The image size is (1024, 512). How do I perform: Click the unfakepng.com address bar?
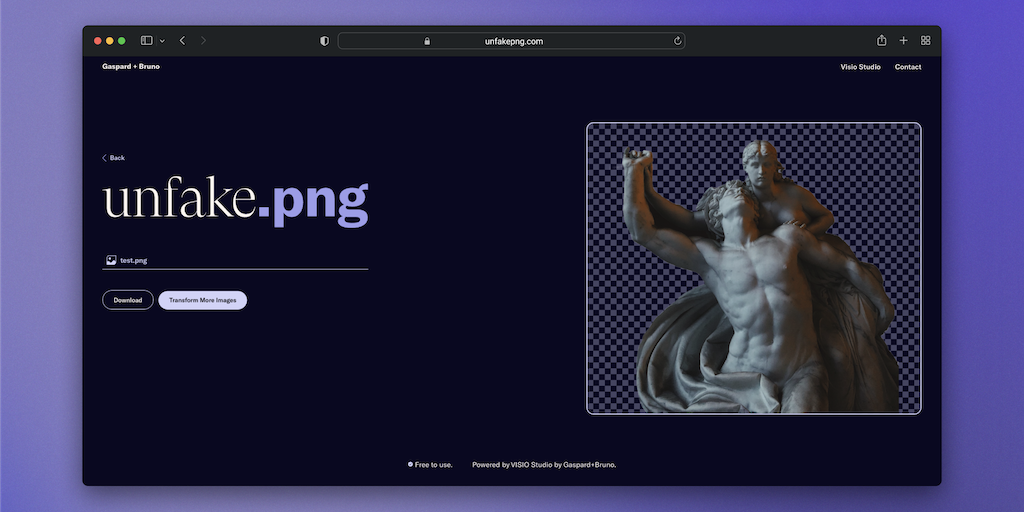tap(512, 41)
